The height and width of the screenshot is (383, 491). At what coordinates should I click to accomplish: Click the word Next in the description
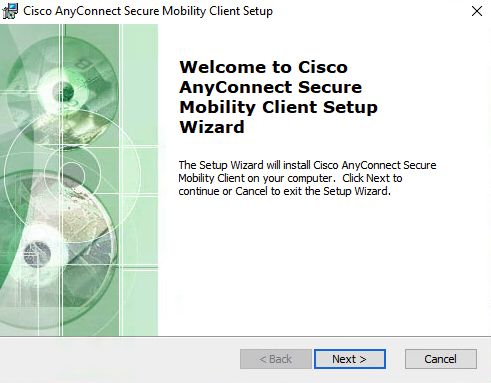point(378,178)
